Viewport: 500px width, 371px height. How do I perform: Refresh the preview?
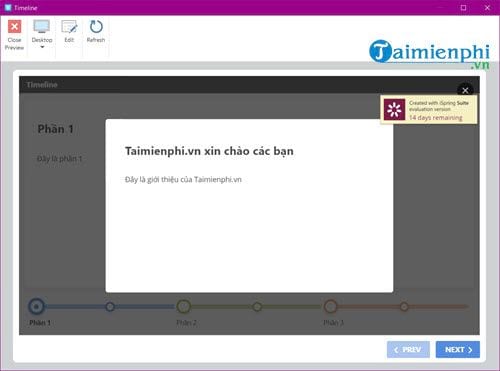(96, 27)
